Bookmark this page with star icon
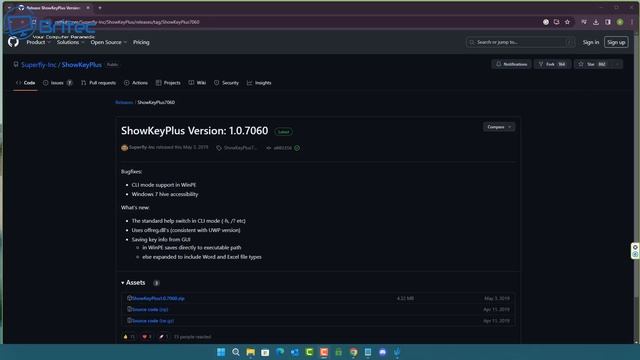640x360 pixels. (x=567, y=22)
